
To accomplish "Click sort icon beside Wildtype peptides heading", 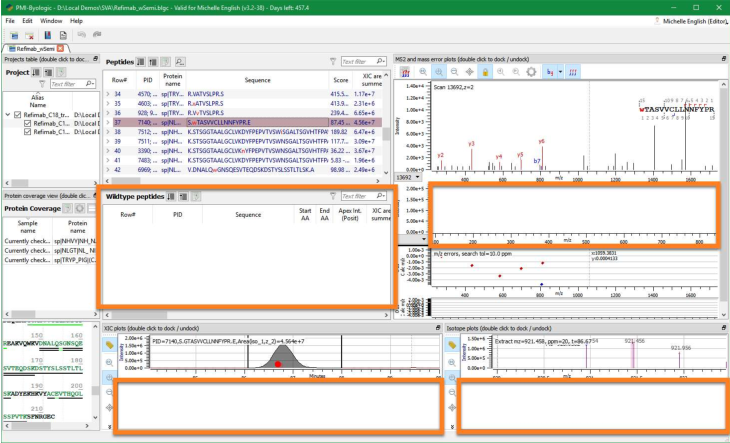I will 171,197.
